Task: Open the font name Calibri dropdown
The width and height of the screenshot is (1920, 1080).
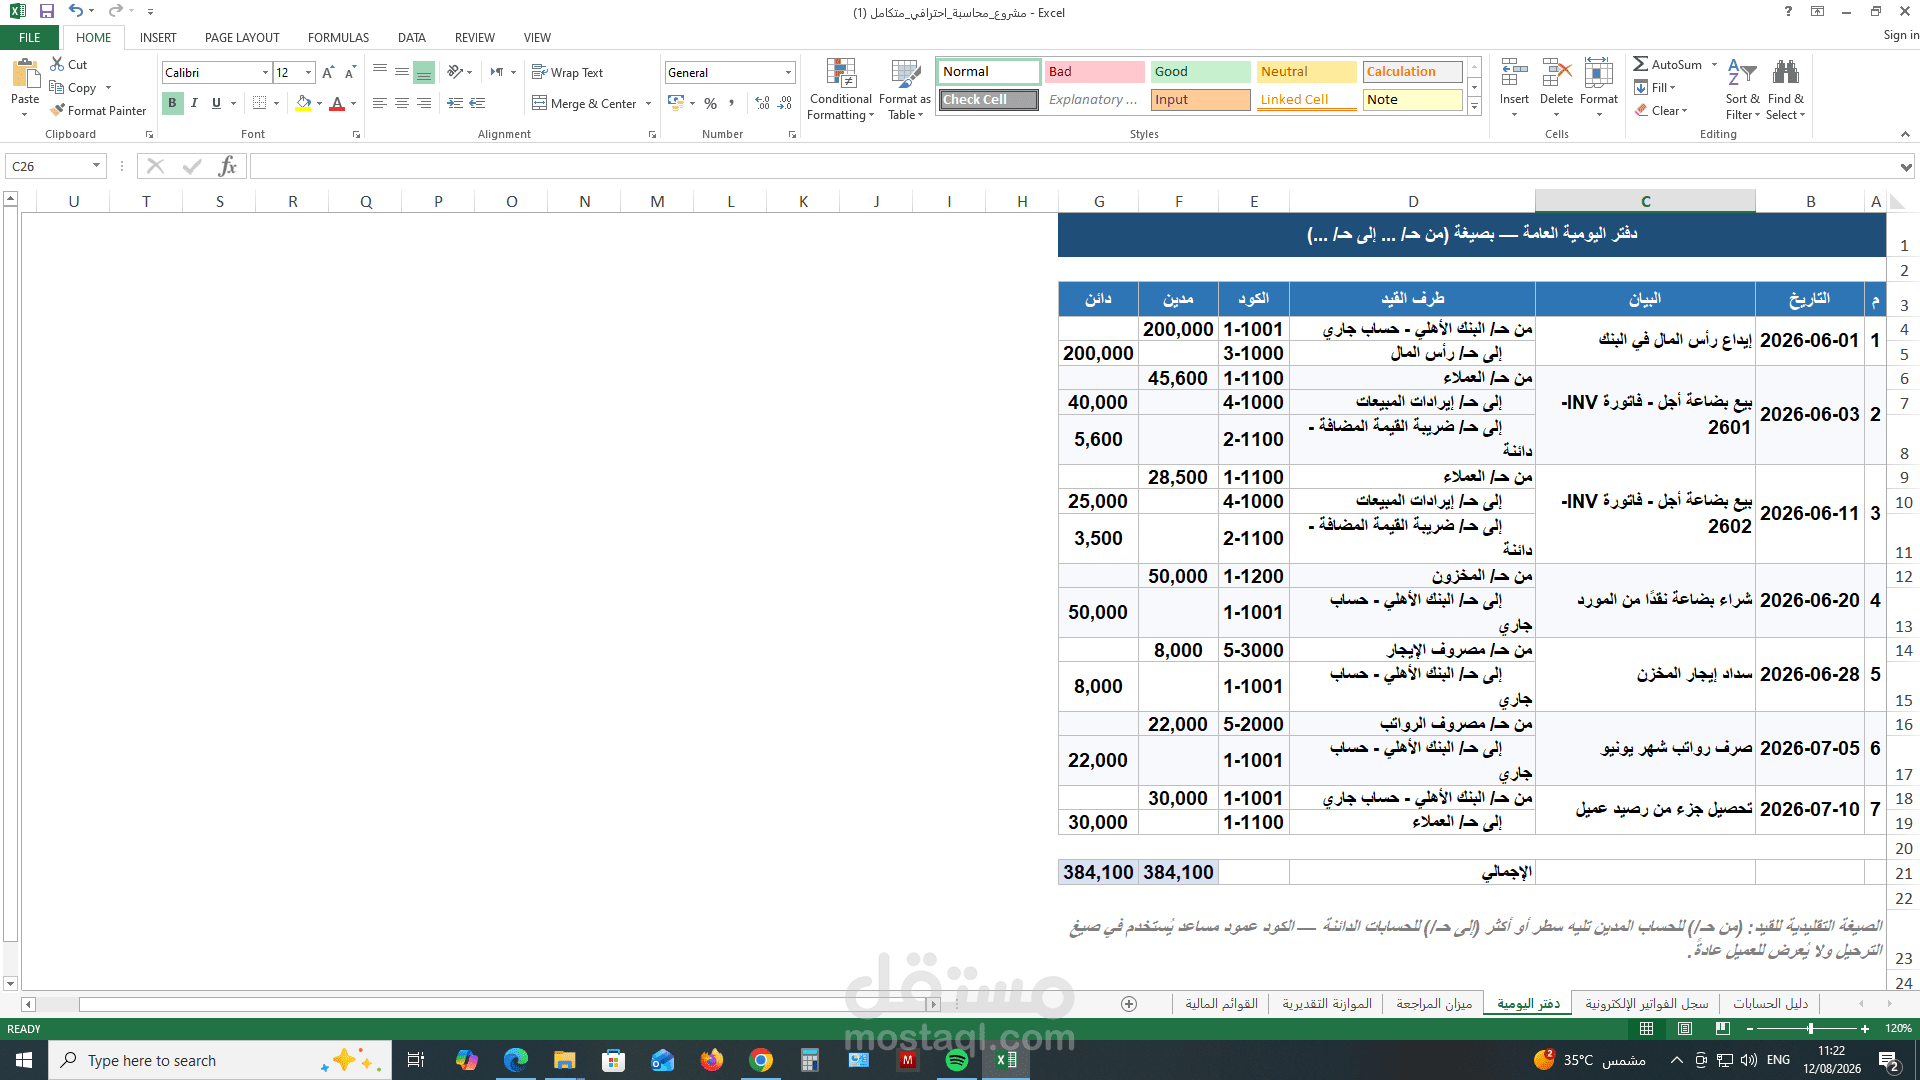Action: click(x=265, y=72)
